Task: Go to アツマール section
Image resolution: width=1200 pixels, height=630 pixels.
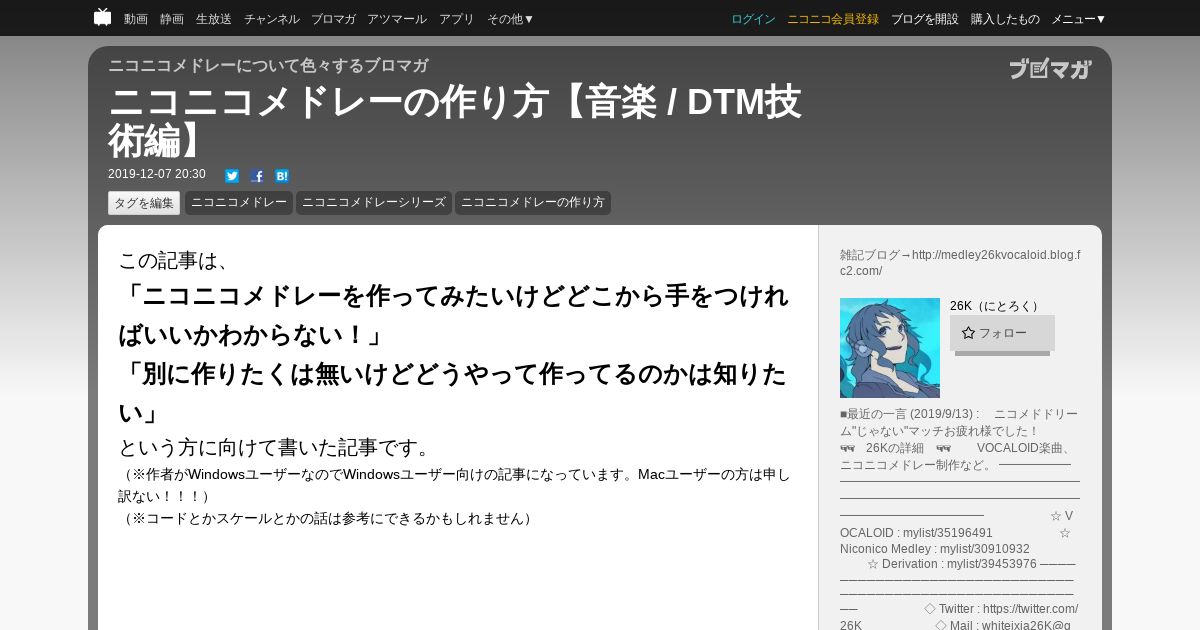Action: coord(397,19)
